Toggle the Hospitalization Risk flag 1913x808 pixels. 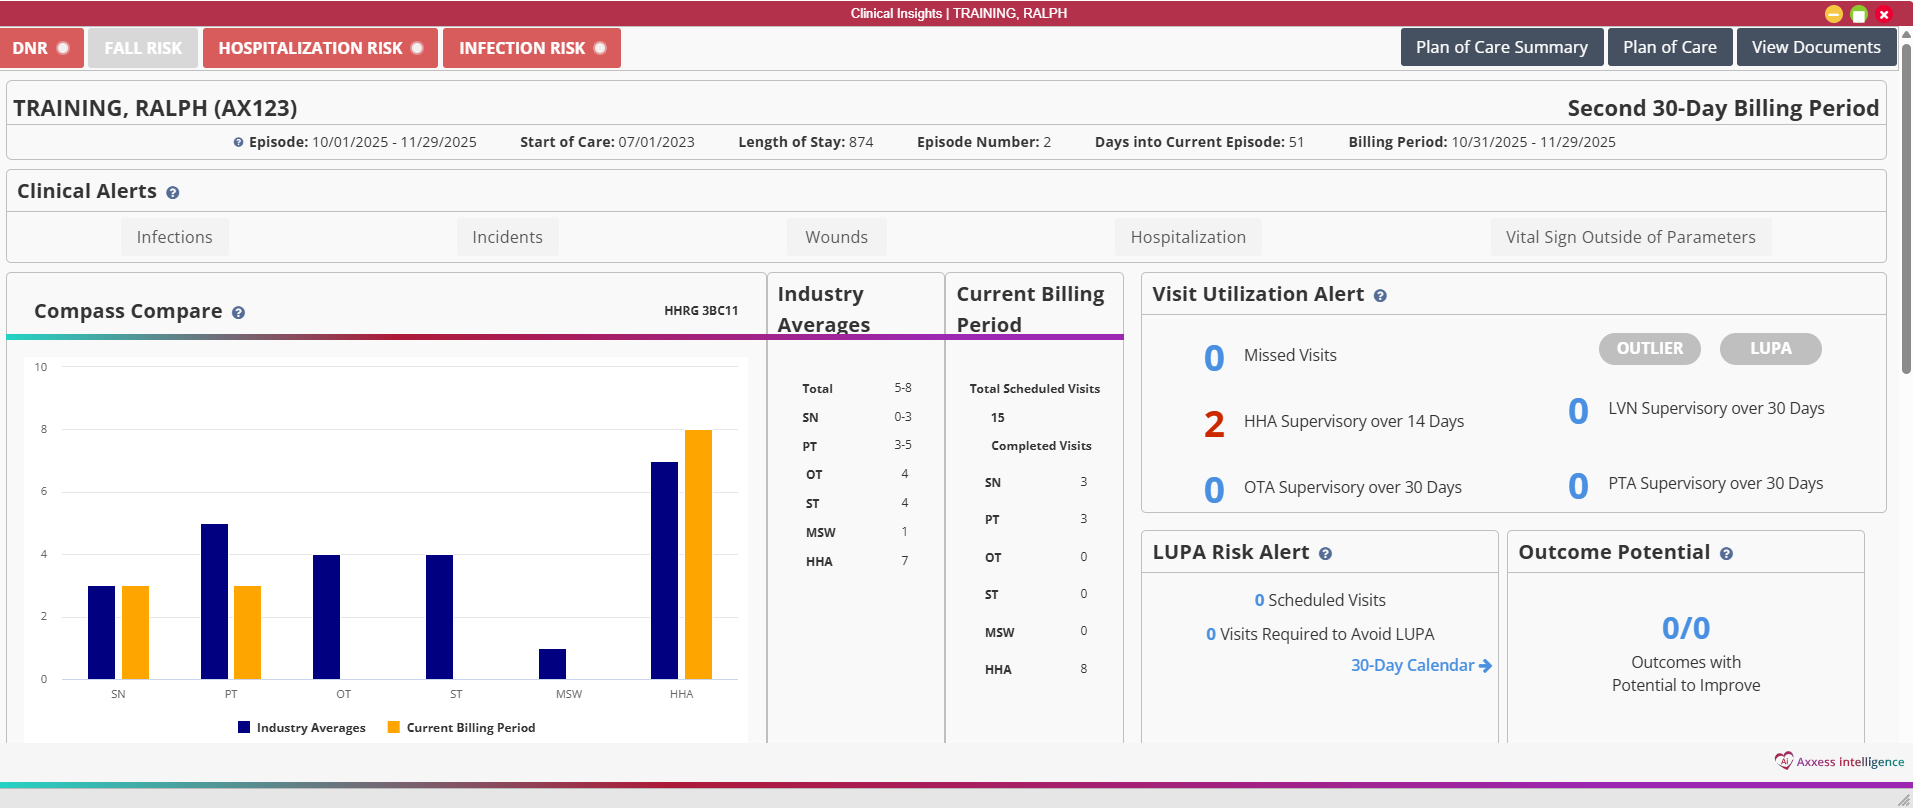[x=320, y=48]
